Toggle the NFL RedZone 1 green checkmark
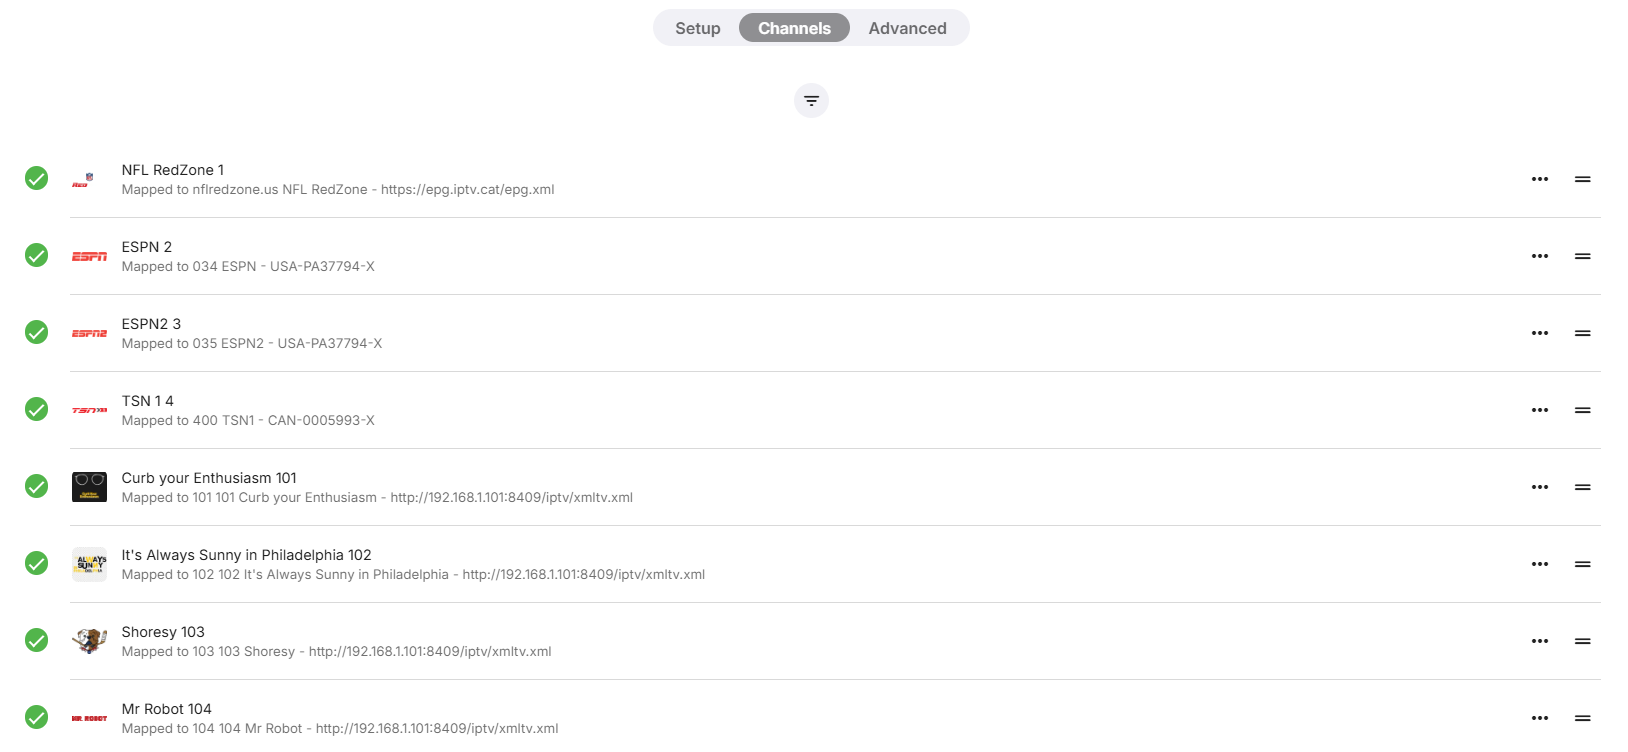Screen dimensions: 1628x752 36,178
